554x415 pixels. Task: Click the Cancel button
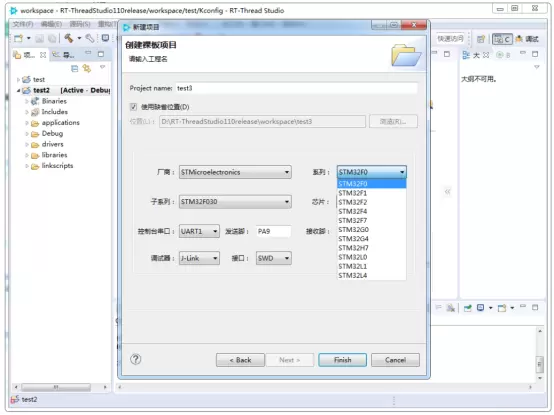[x=395, y=360]
